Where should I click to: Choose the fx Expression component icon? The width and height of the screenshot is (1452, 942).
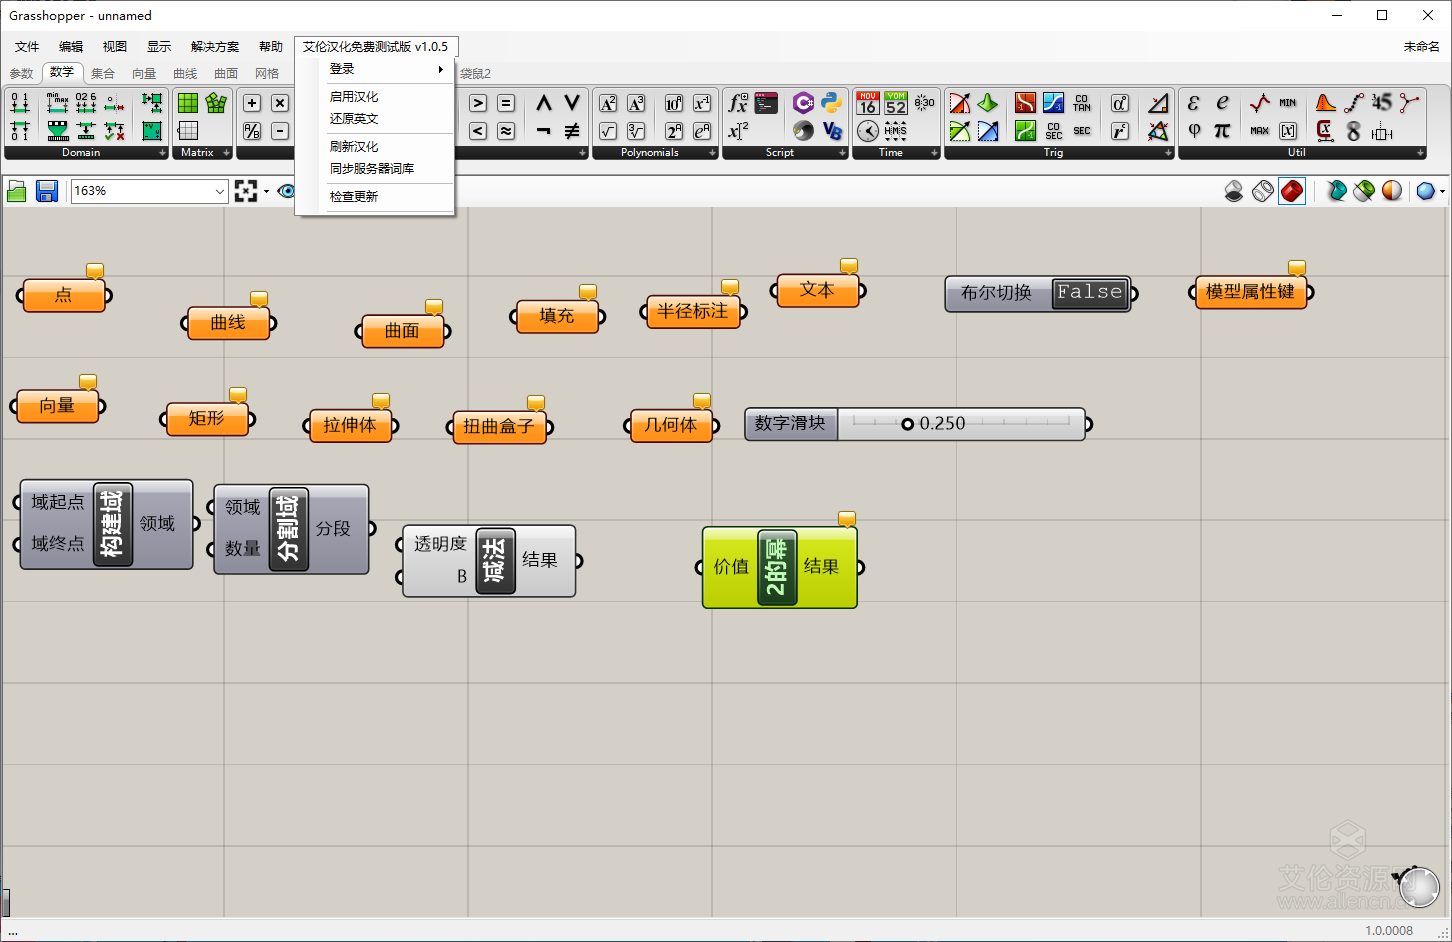pos(738,103)
